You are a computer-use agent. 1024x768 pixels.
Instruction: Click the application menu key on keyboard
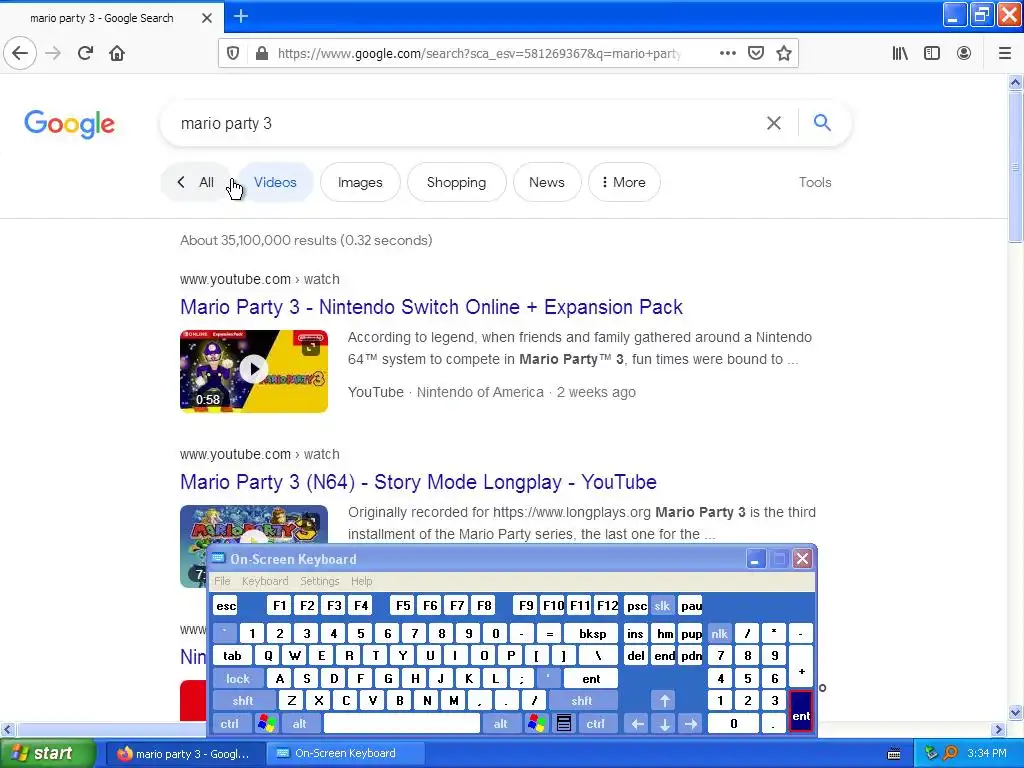coord(564,724)
